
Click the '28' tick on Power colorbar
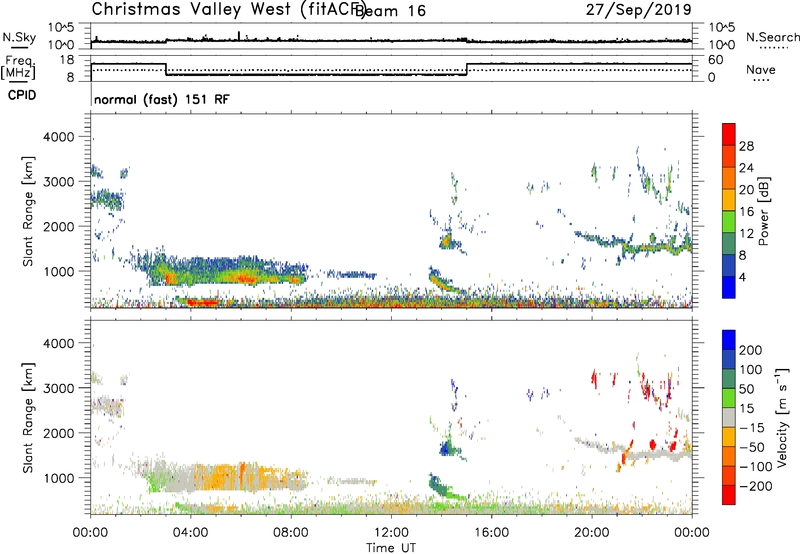746,146
